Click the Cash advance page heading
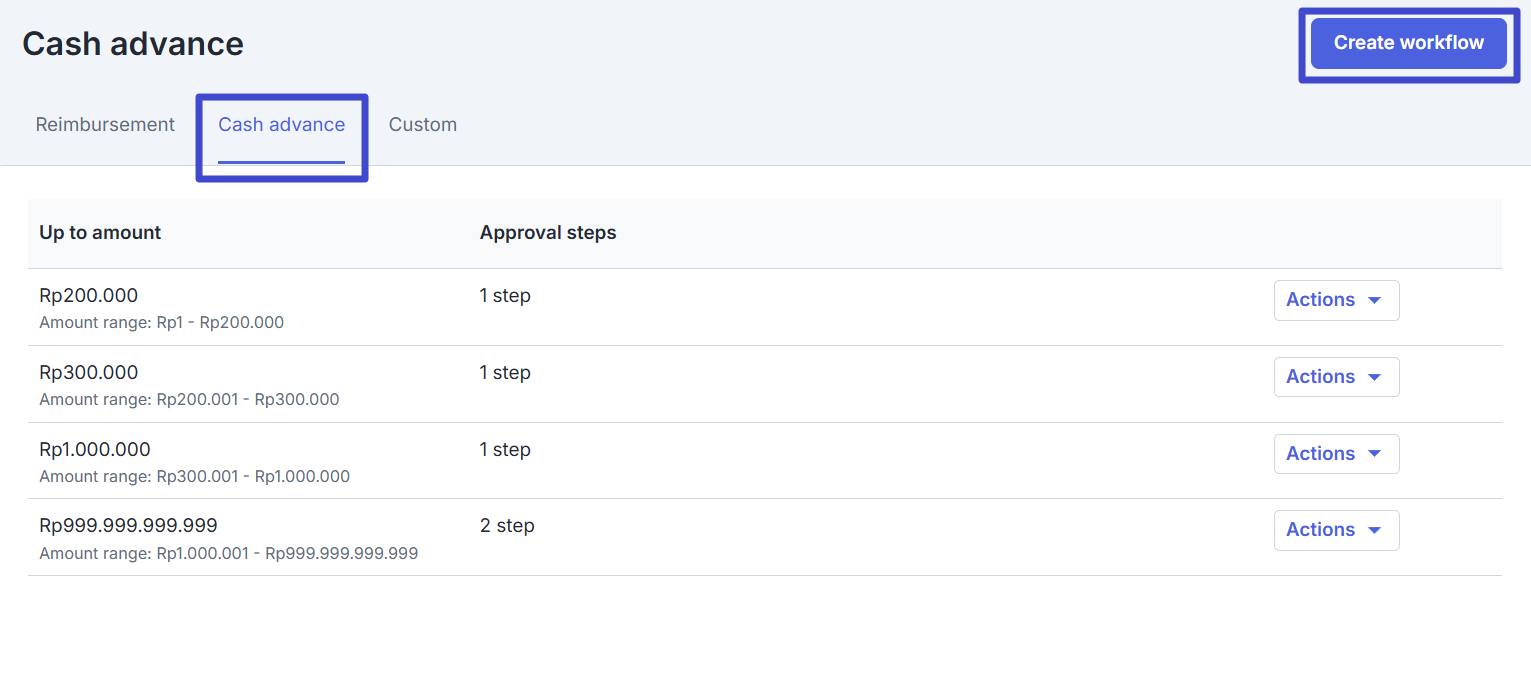 [x=133, y=44]
